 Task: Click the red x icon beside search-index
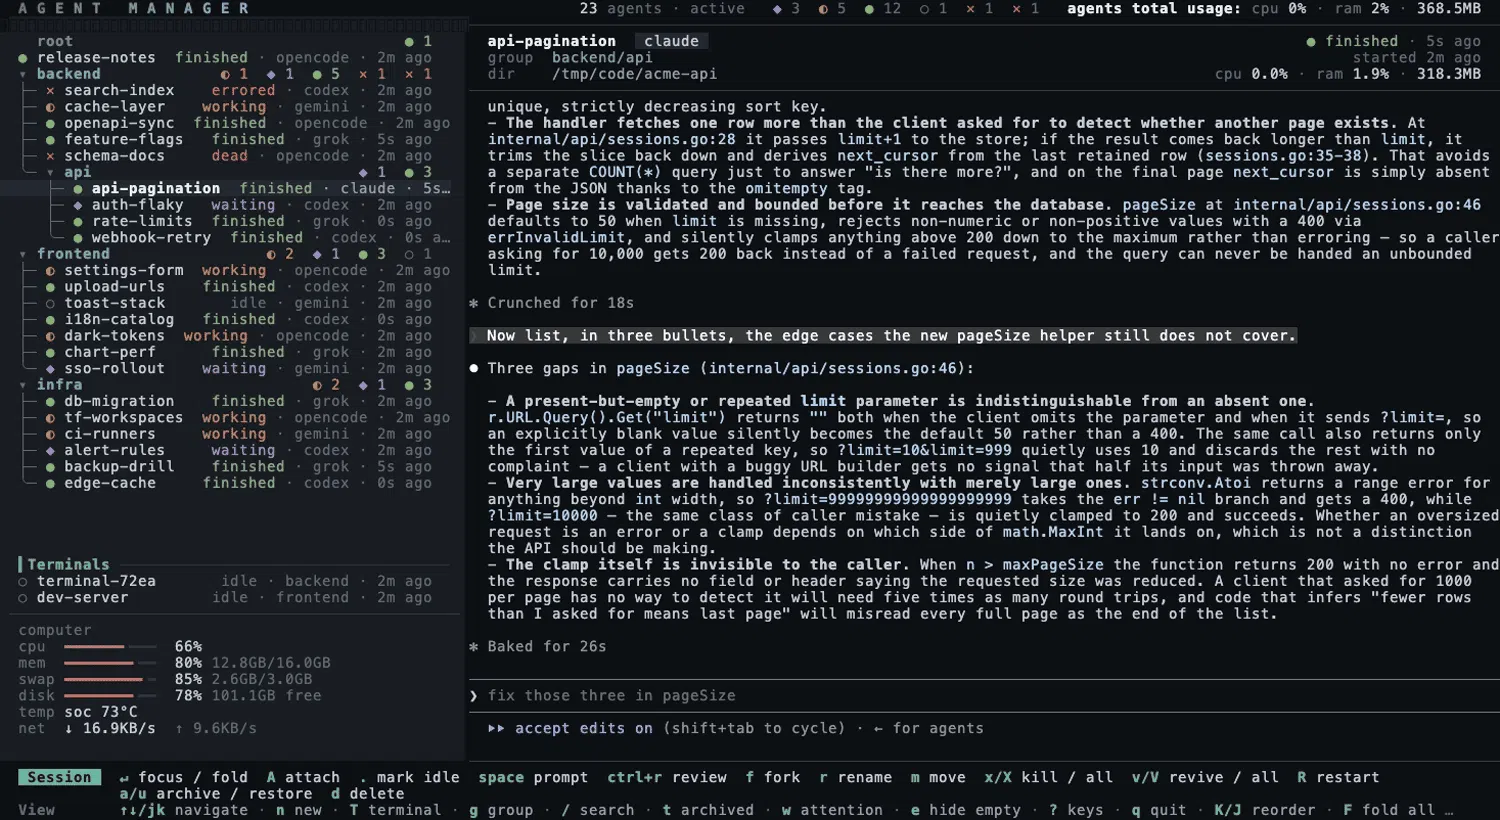click(50, 91)
